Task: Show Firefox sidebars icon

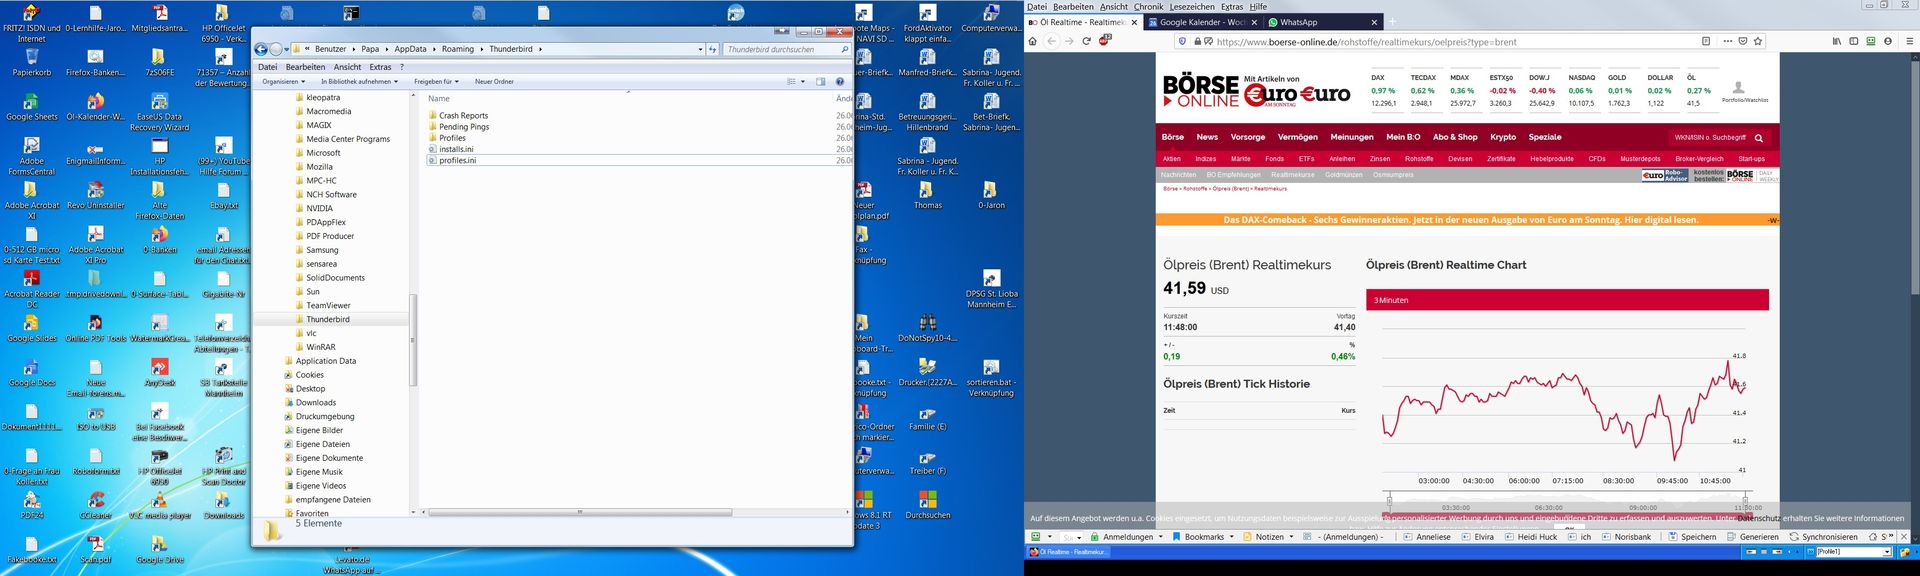Action: point(1854,41)
